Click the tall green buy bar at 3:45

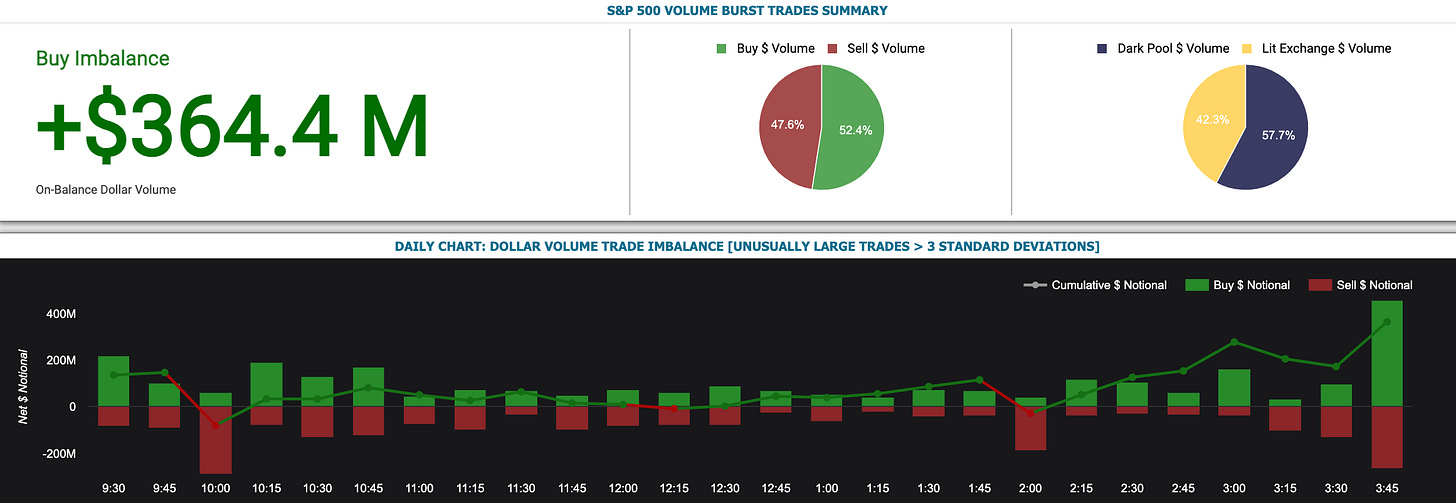[1386, 354]
